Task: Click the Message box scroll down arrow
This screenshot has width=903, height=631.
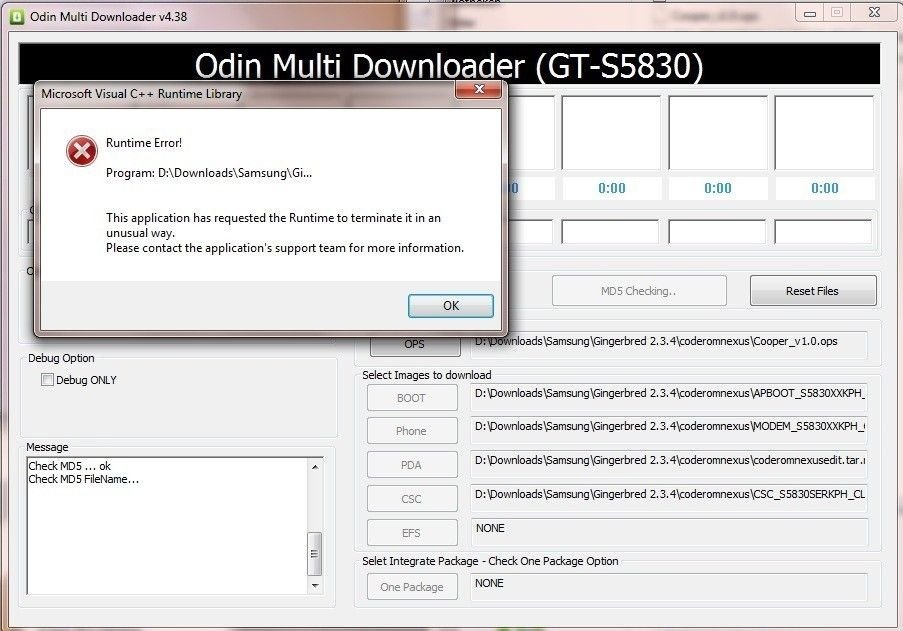Action: [315, 586]
